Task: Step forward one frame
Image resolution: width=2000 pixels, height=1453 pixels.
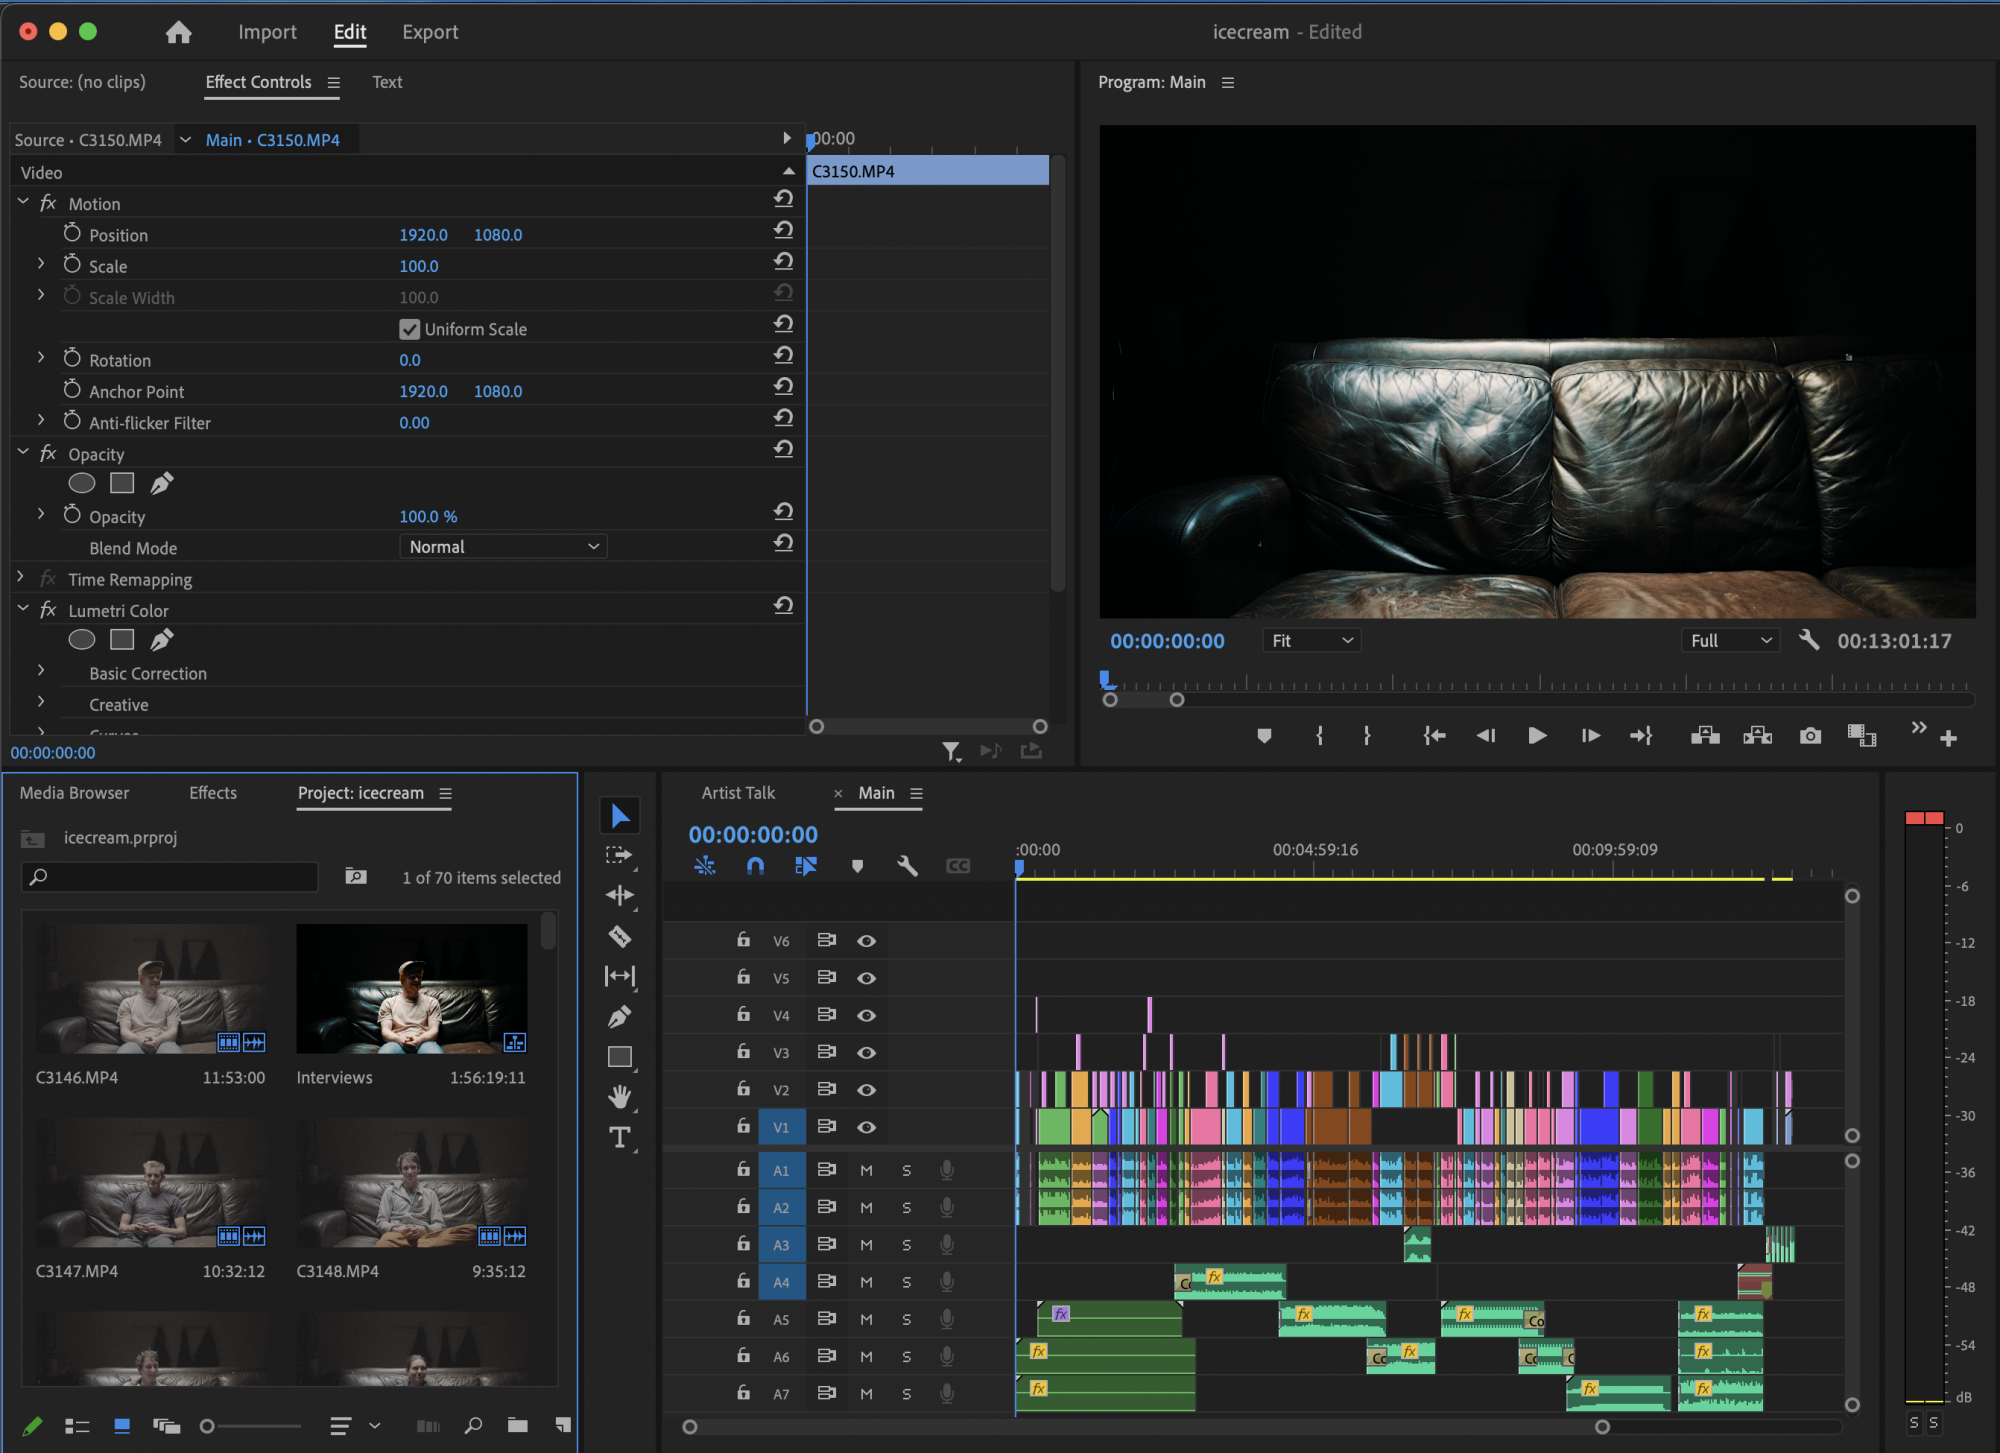Action: (1590, 736)
